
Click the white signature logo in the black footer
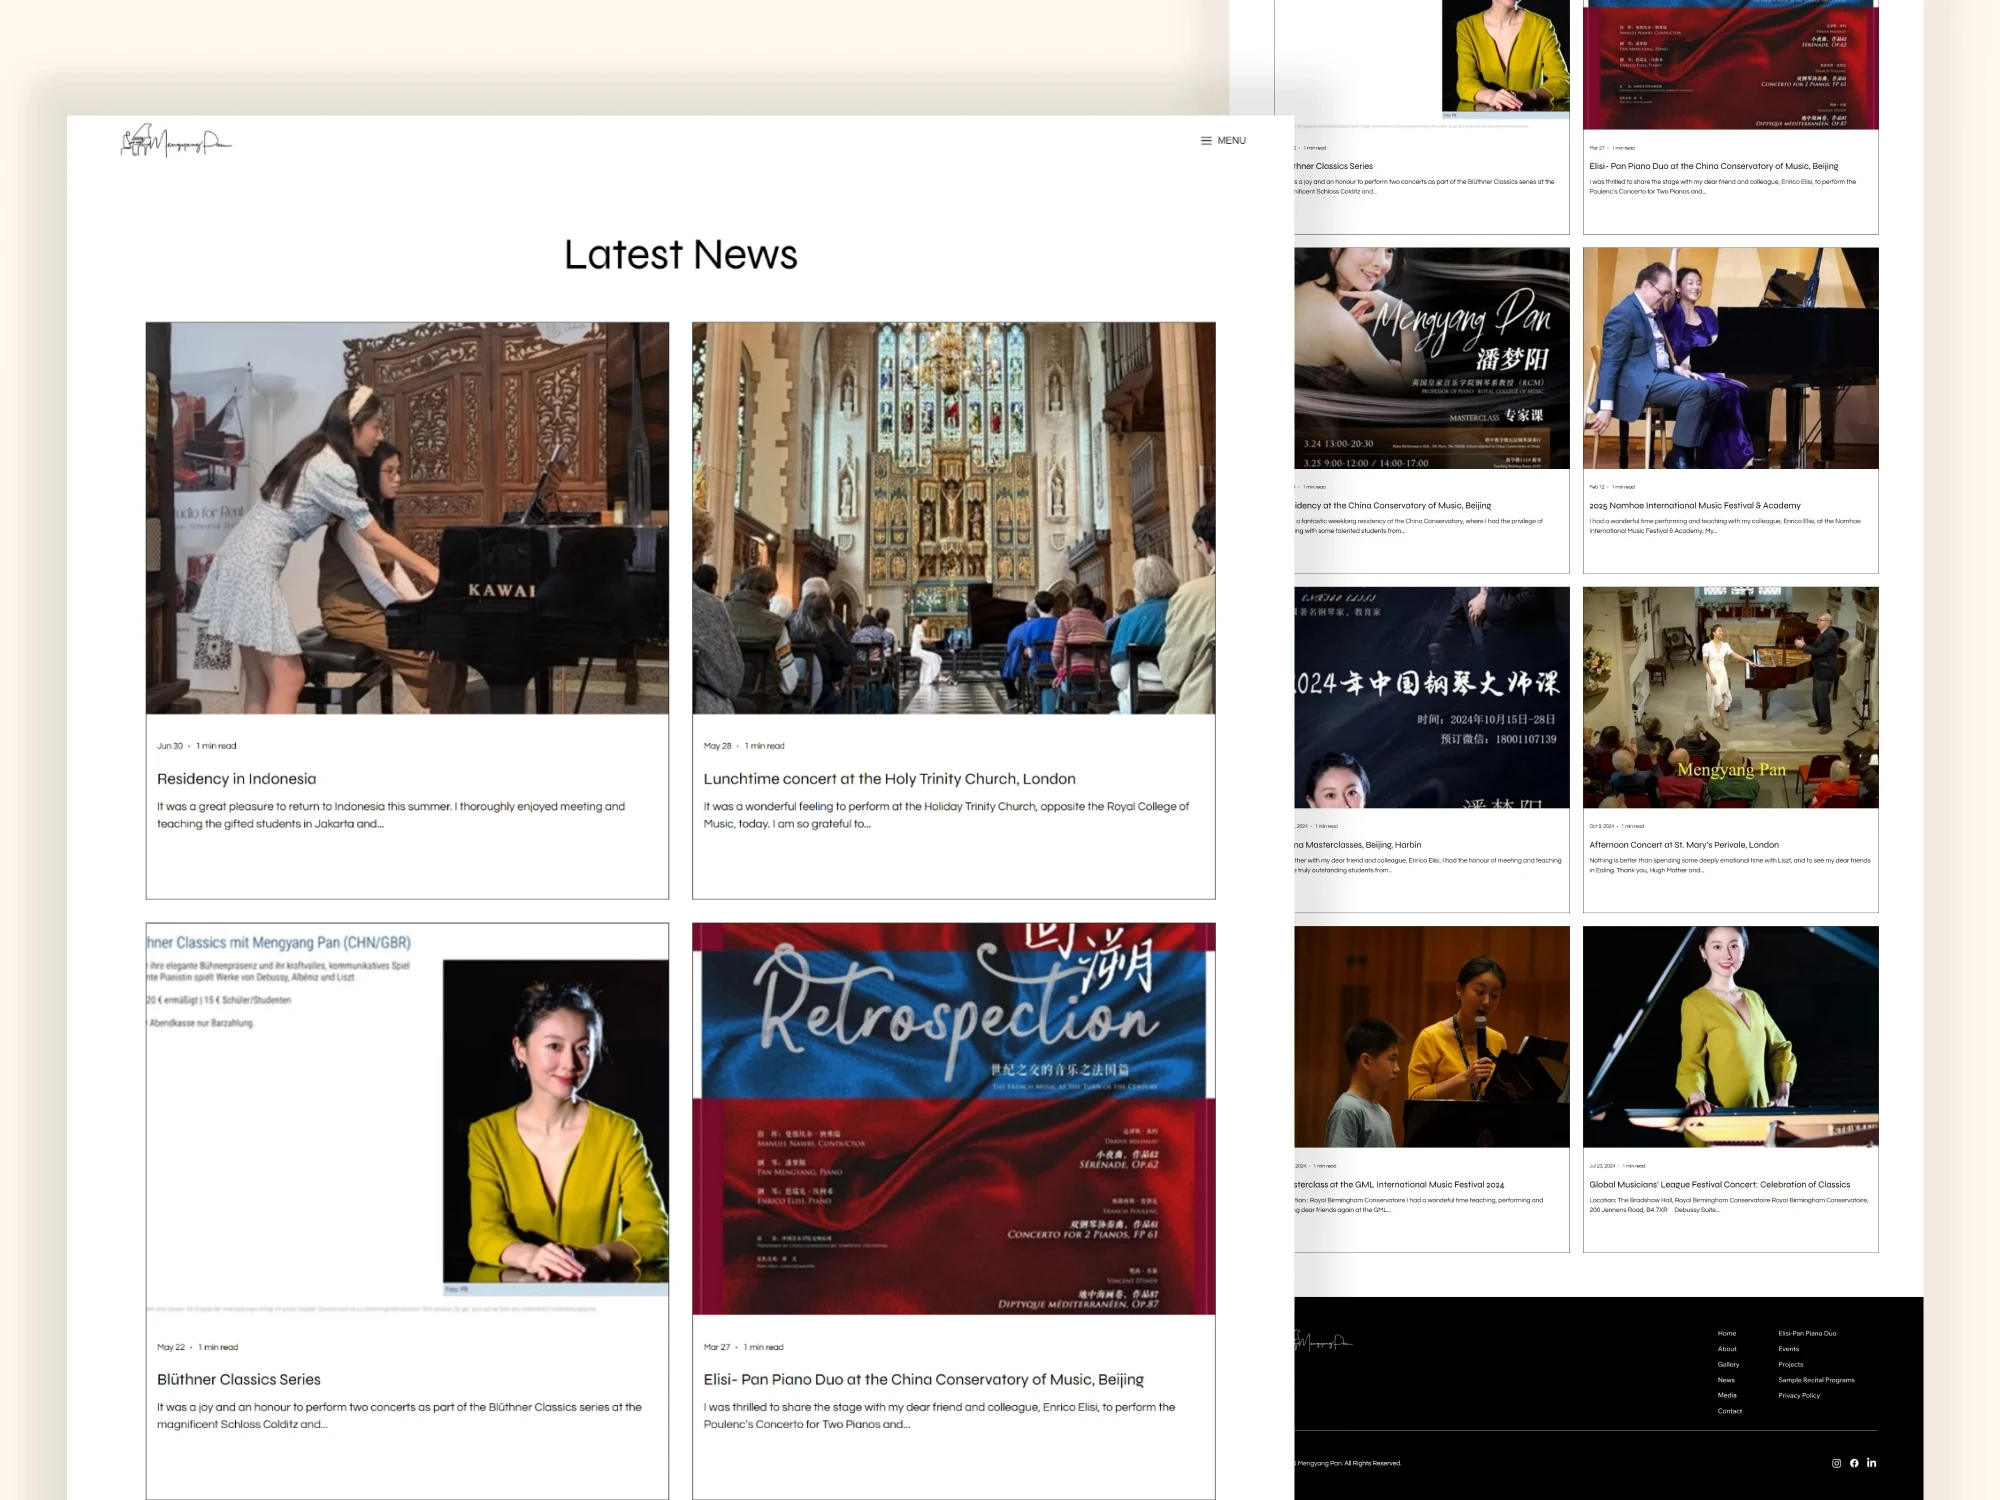coord(1324,1342)
